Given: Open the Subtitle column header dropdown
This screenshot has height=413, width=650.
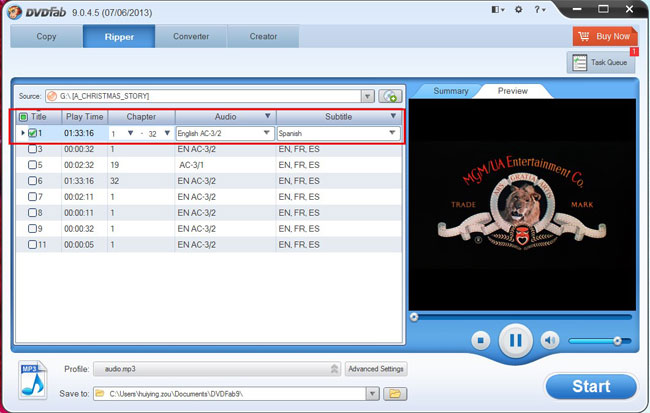Looking at the screenshot, I should tap(393, 116).
